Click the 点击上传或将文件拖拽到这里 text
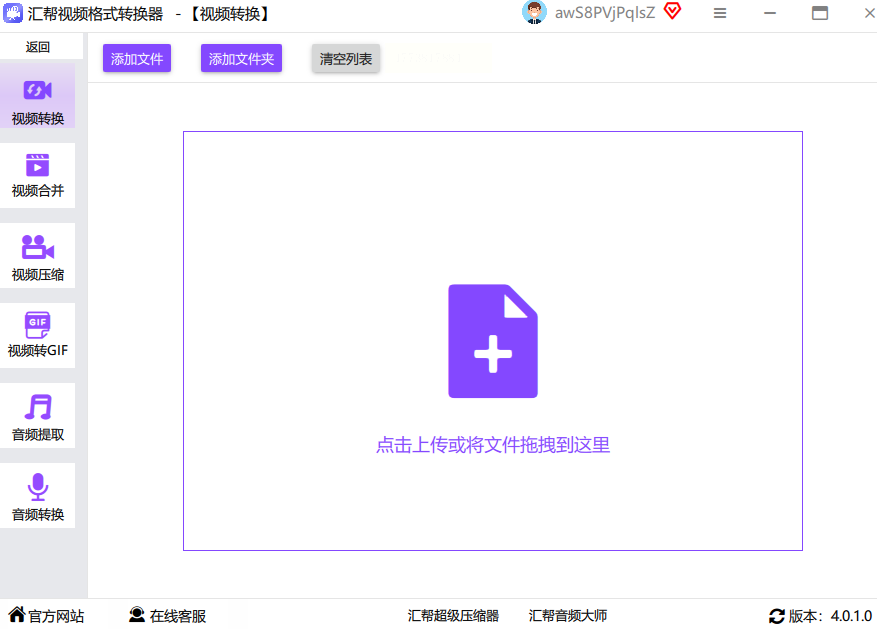This screenshot has height=629, width=877. 493,445
